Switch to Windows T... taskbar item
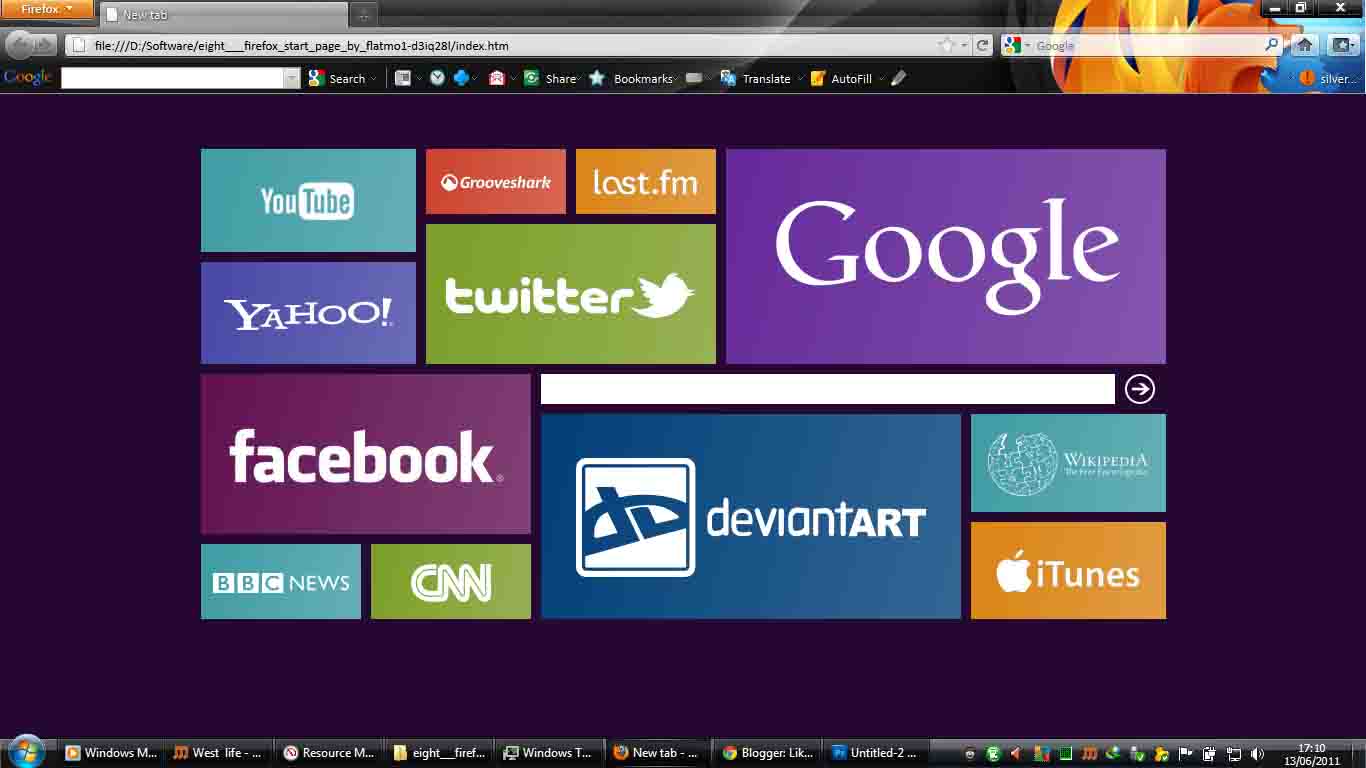 click(549, 753)
